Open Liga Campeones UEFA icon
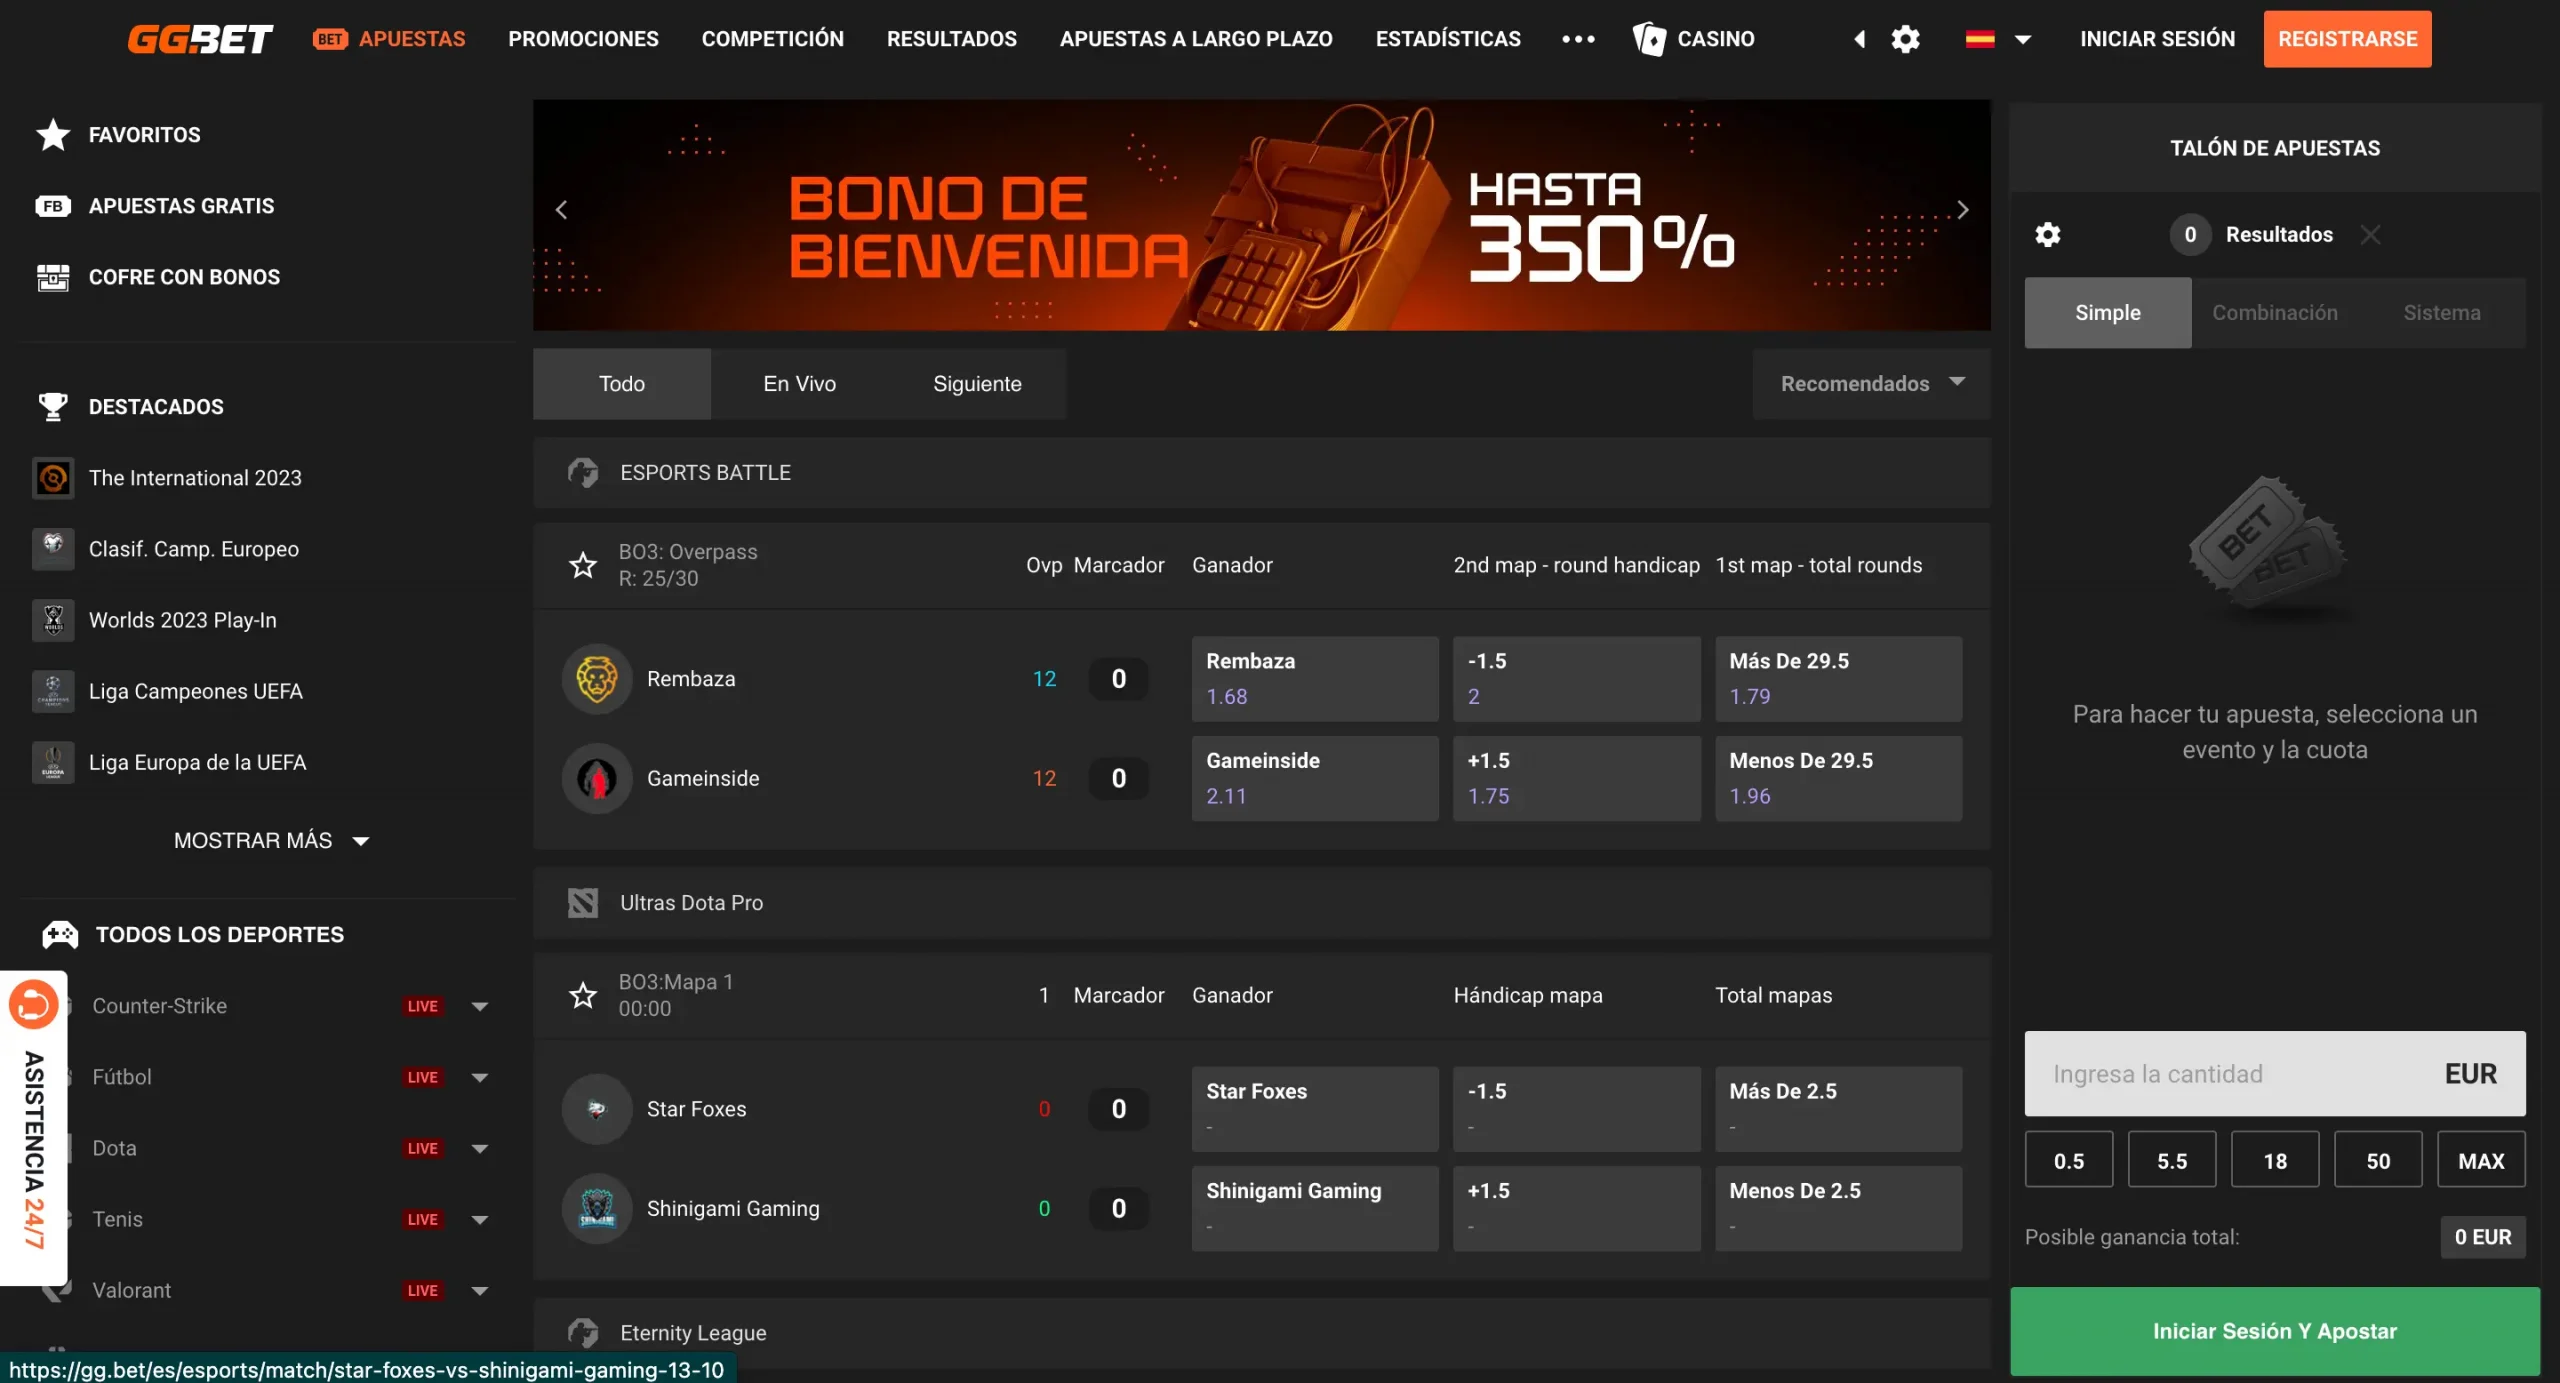2560x1383 pixels. [53, 691]
